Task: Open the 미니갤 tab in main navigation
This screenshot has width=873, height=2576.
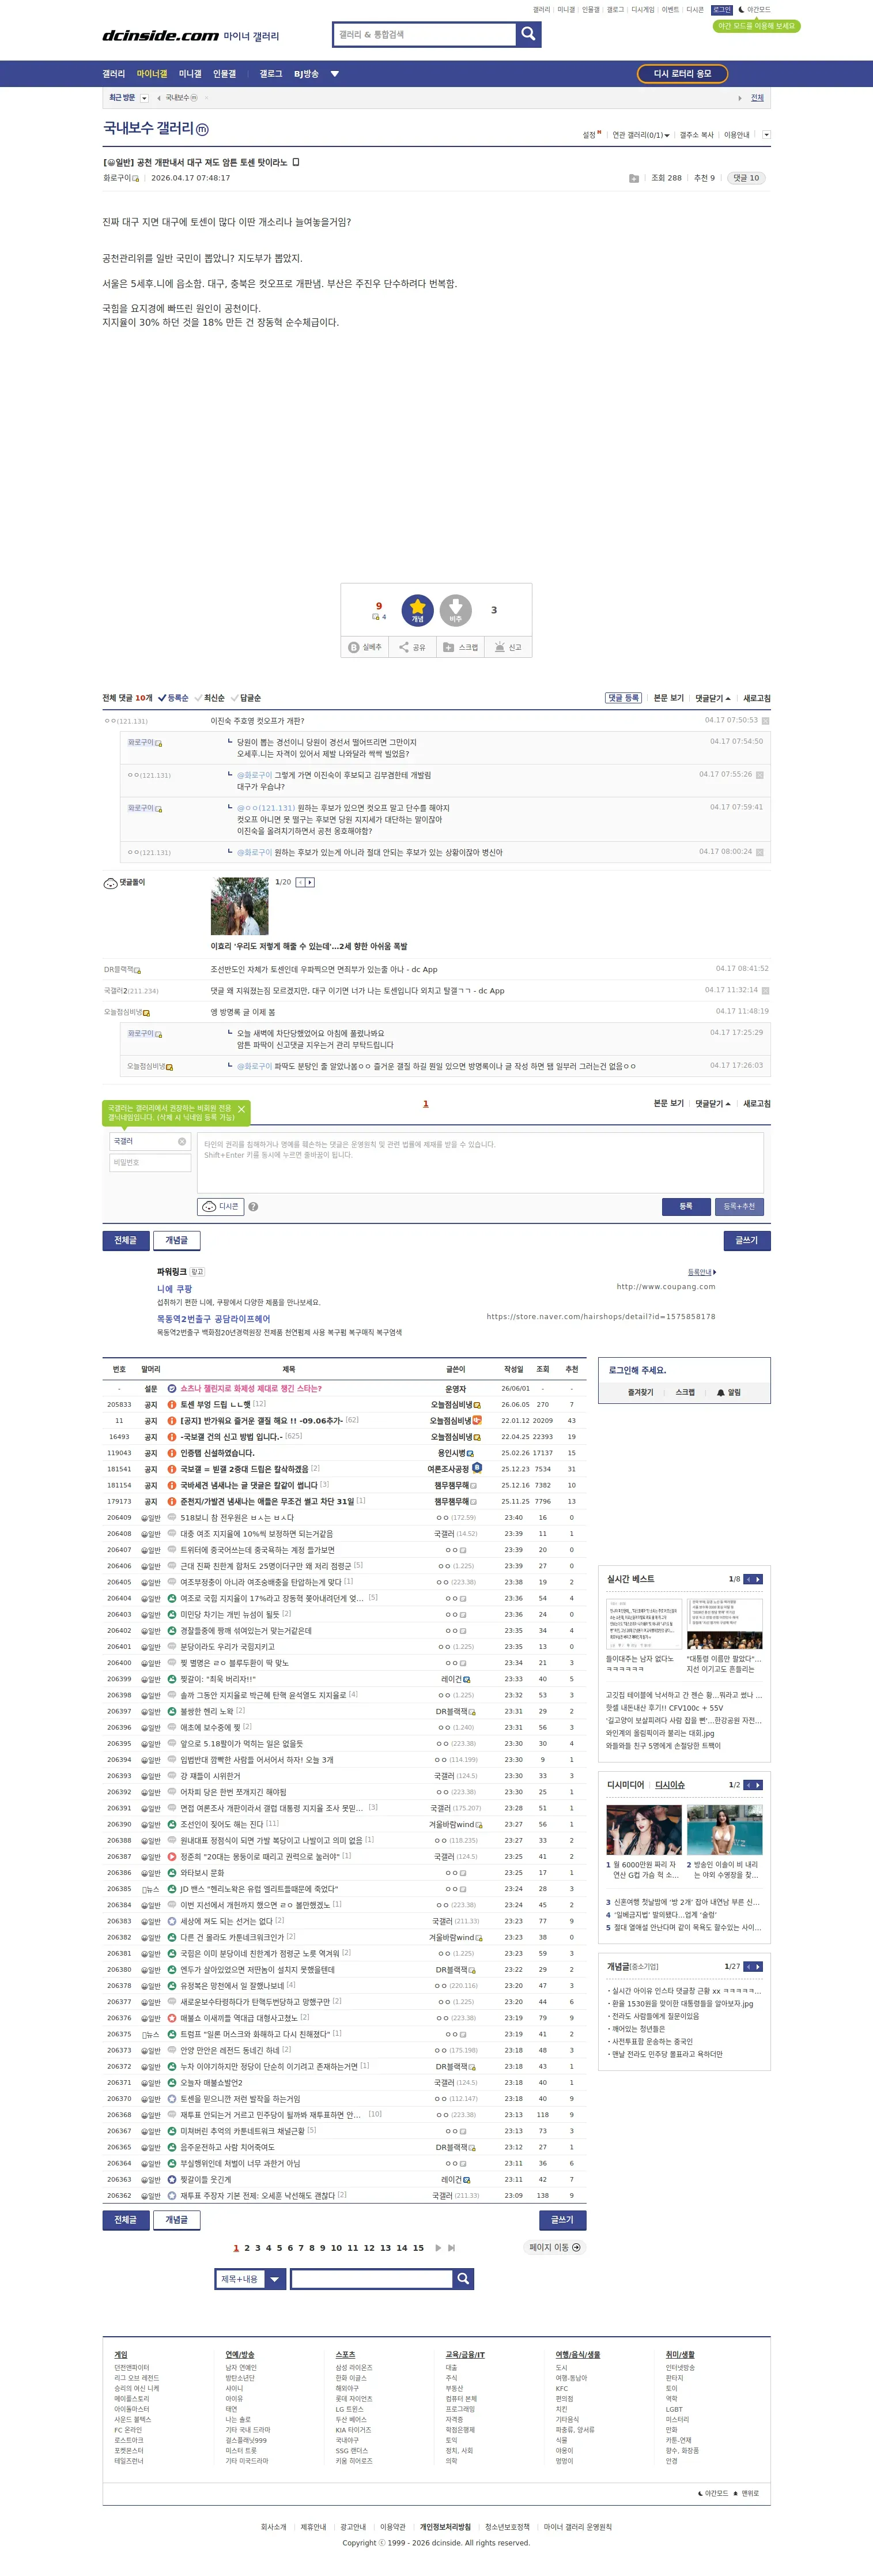Action: coord(190,74)
